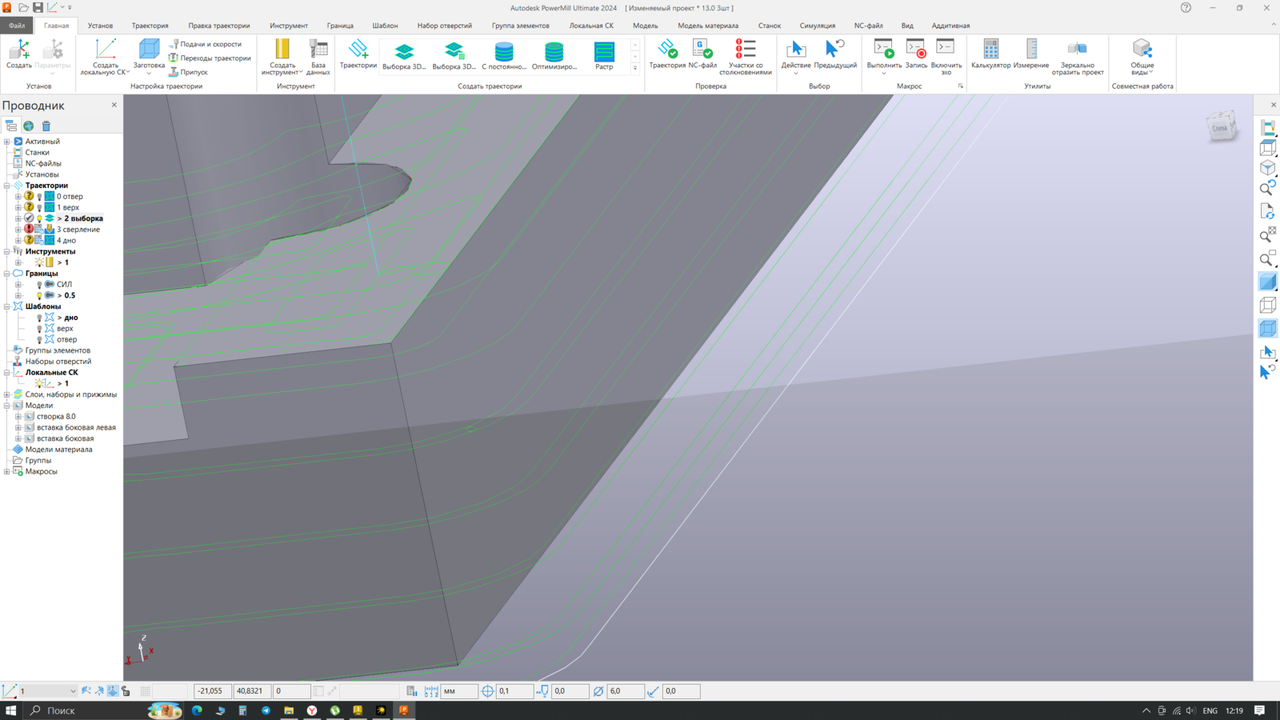The width and height of the screenshot is (1280, 720).
Task: Click the Block (Заготовка) icon
Action: [149, 54]
